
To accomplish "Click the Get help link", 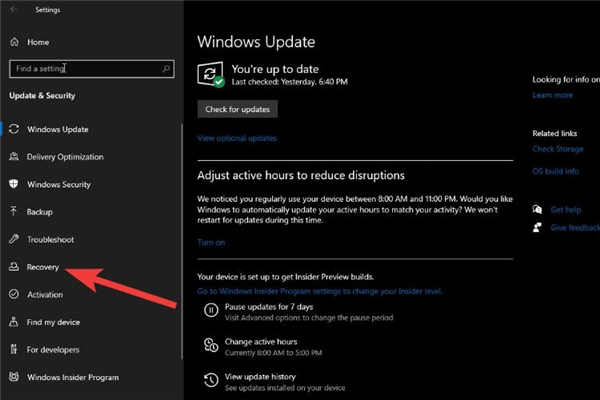I will (566, 210).
